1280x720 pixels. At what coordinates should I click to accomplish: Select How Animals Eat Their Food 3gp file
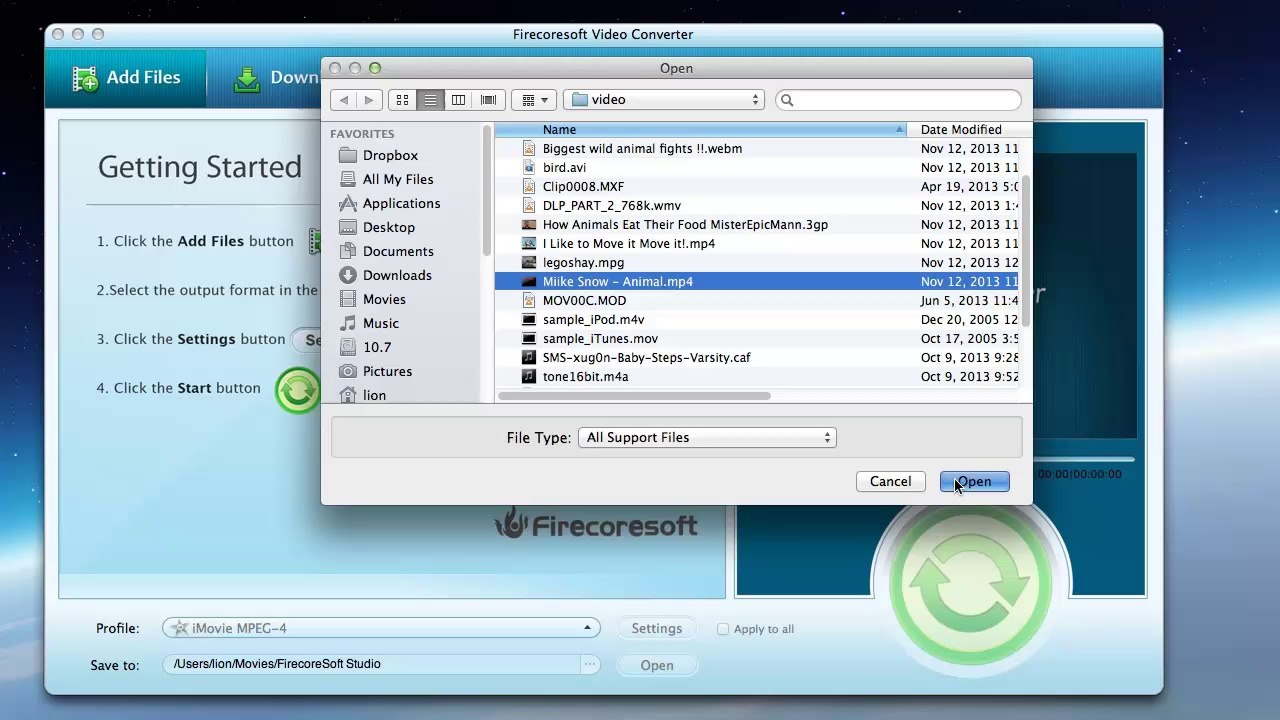point(685,224)
